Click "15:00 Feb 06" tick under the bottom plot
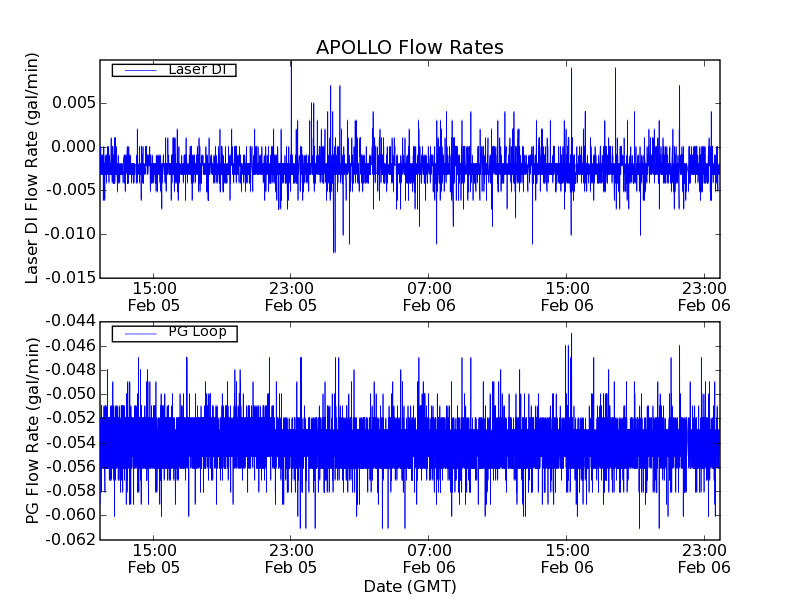 click(x=567, y=558)
